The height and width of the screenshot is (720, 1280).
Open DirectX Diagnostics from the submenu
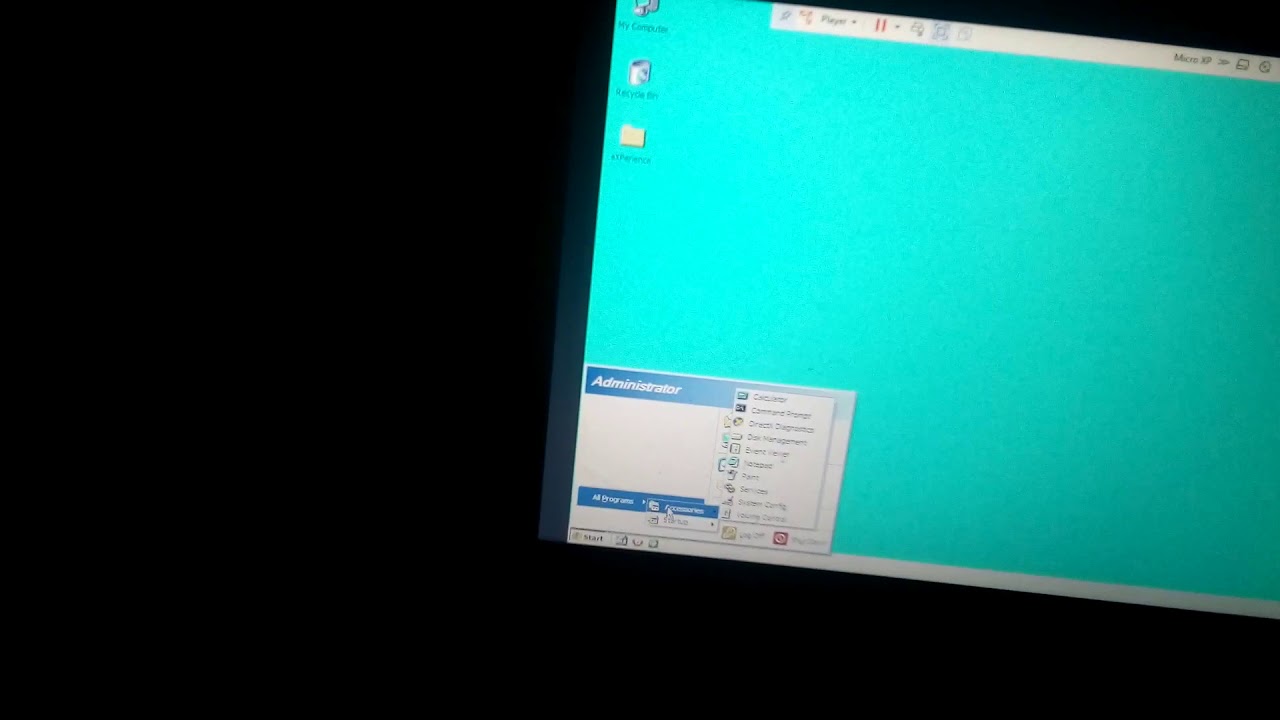tap(779, 425)
